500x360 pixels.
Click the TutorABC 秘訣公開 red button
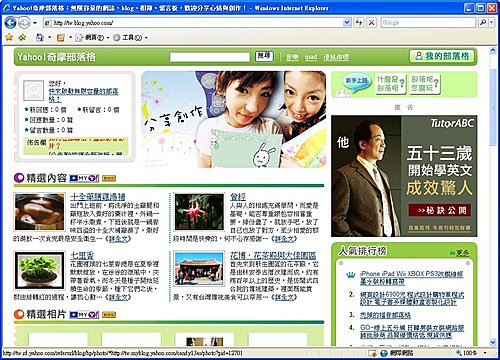tap(439, 210)
